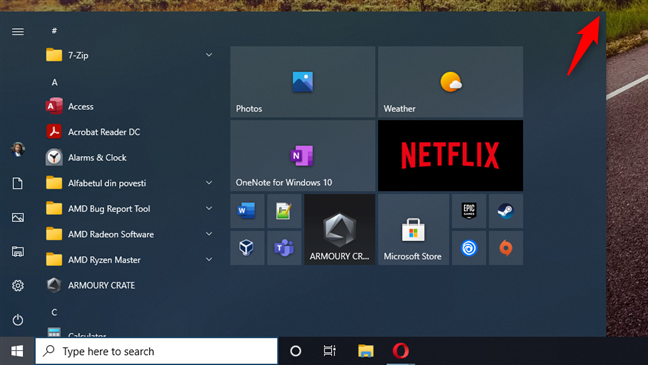Open ARMOURY CRATE in the app list
The width and height of the screenshot is (648, 365).
130,285
